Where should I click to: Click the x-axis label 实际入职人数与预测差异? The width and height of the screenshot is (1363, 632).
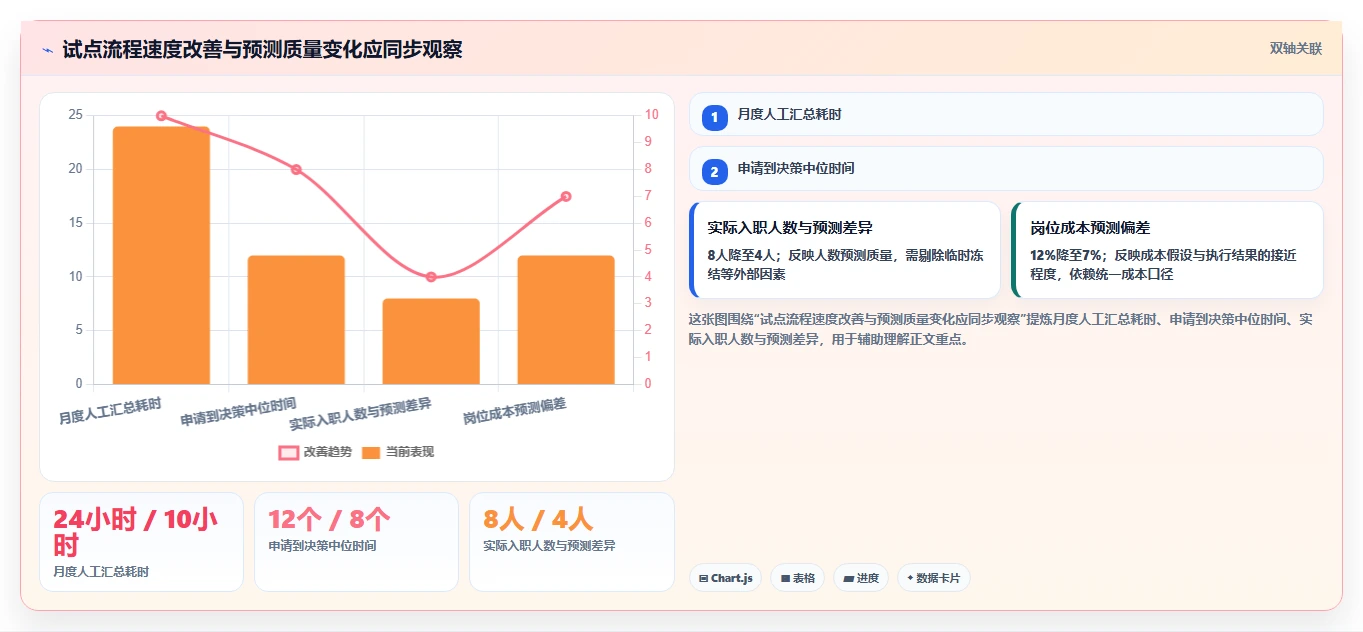coord(361,414)
